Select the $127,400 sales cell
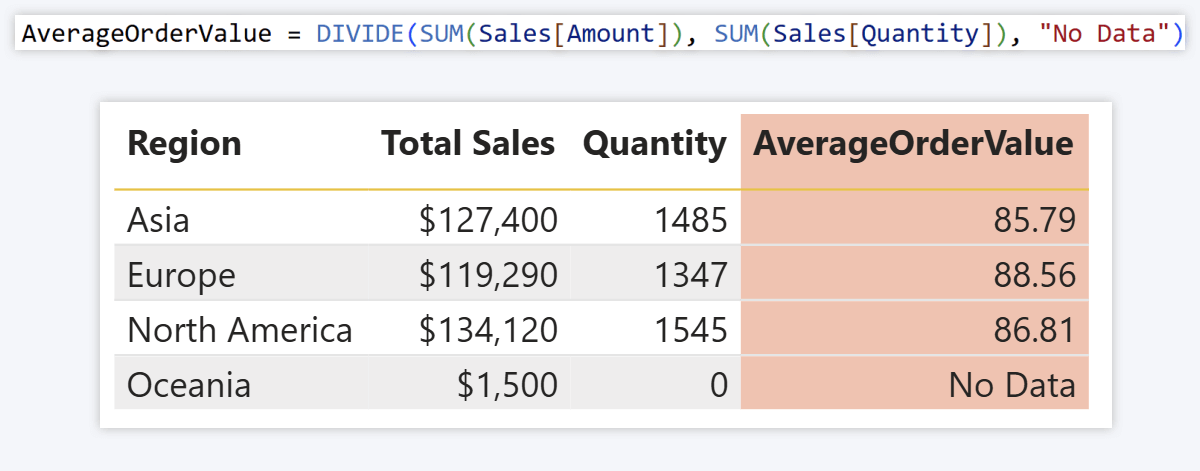Image resolution: width=1200 pixels, height=471 pixels. [x=488, y=219]
